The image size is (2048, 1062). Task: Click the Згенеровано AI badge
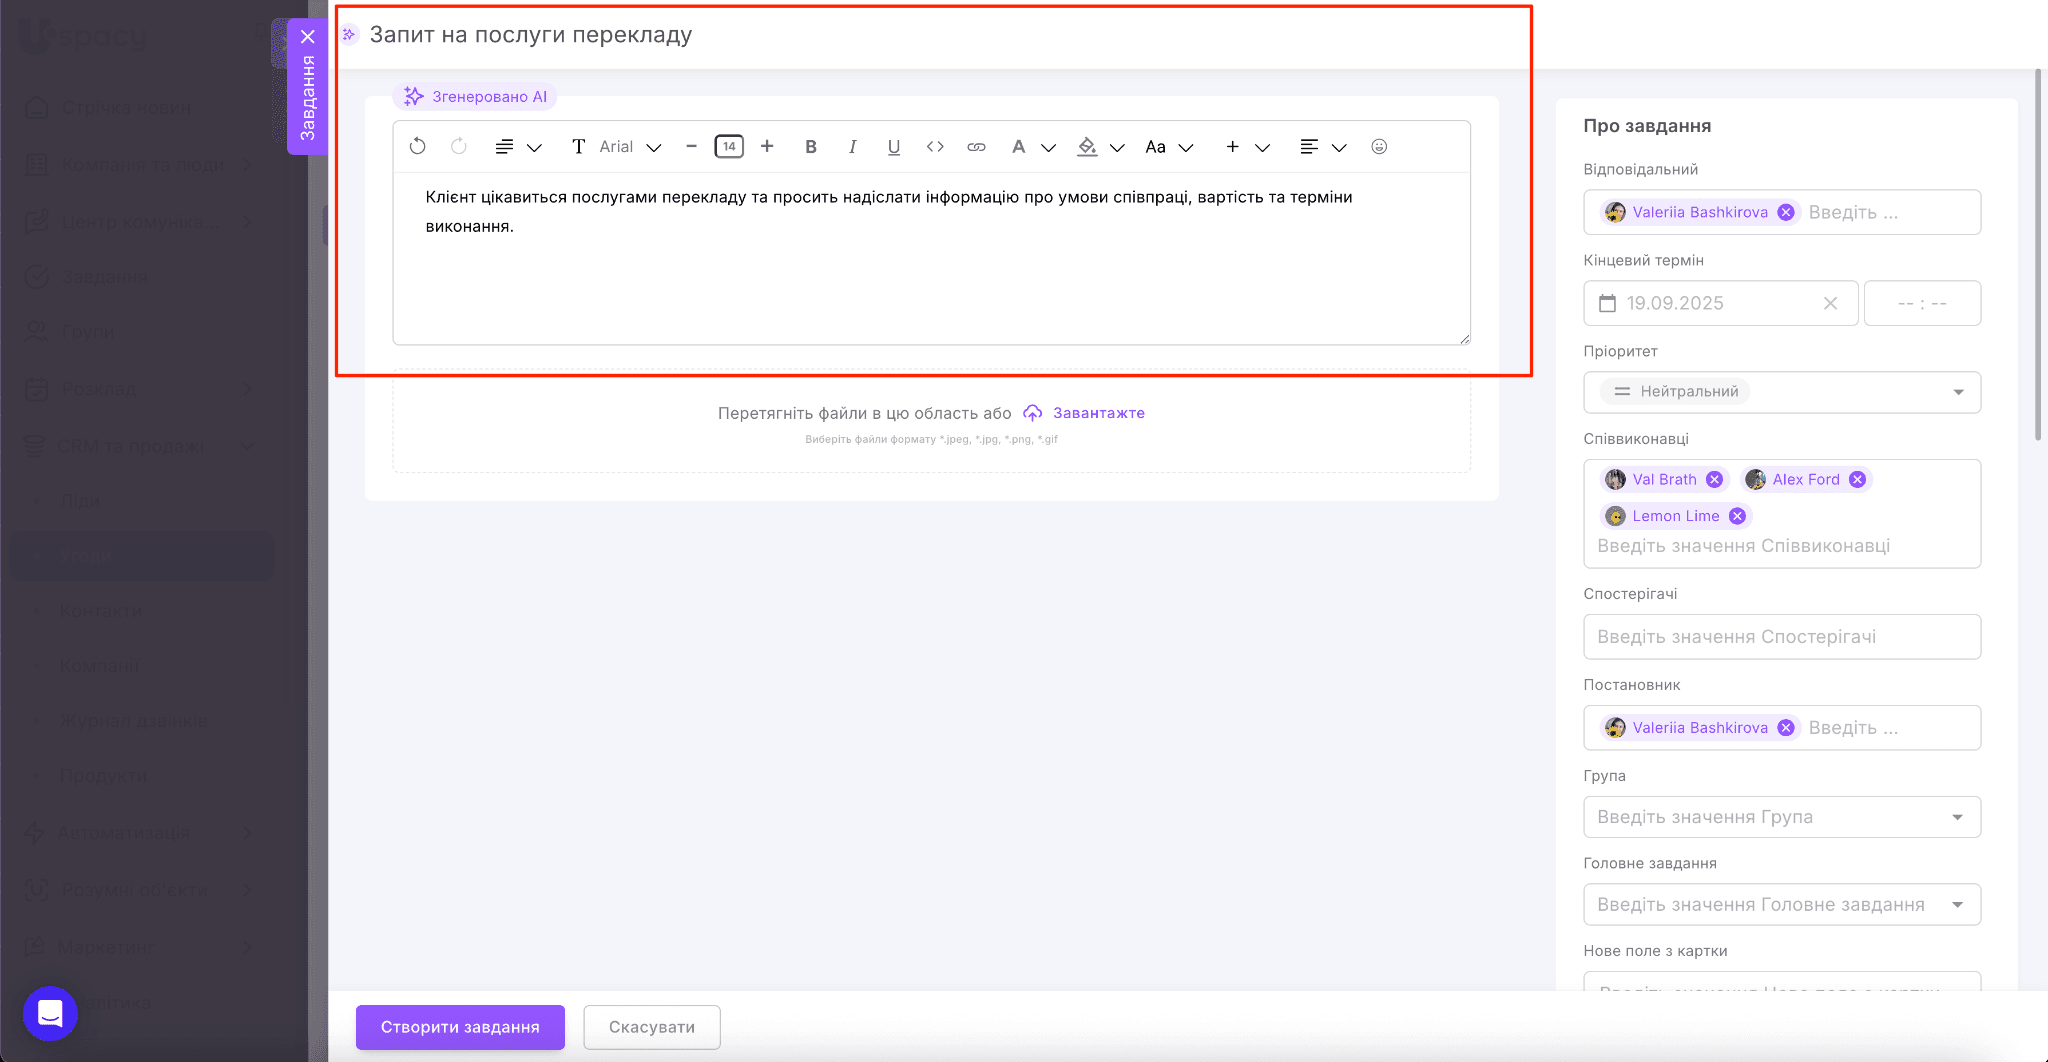475,97
